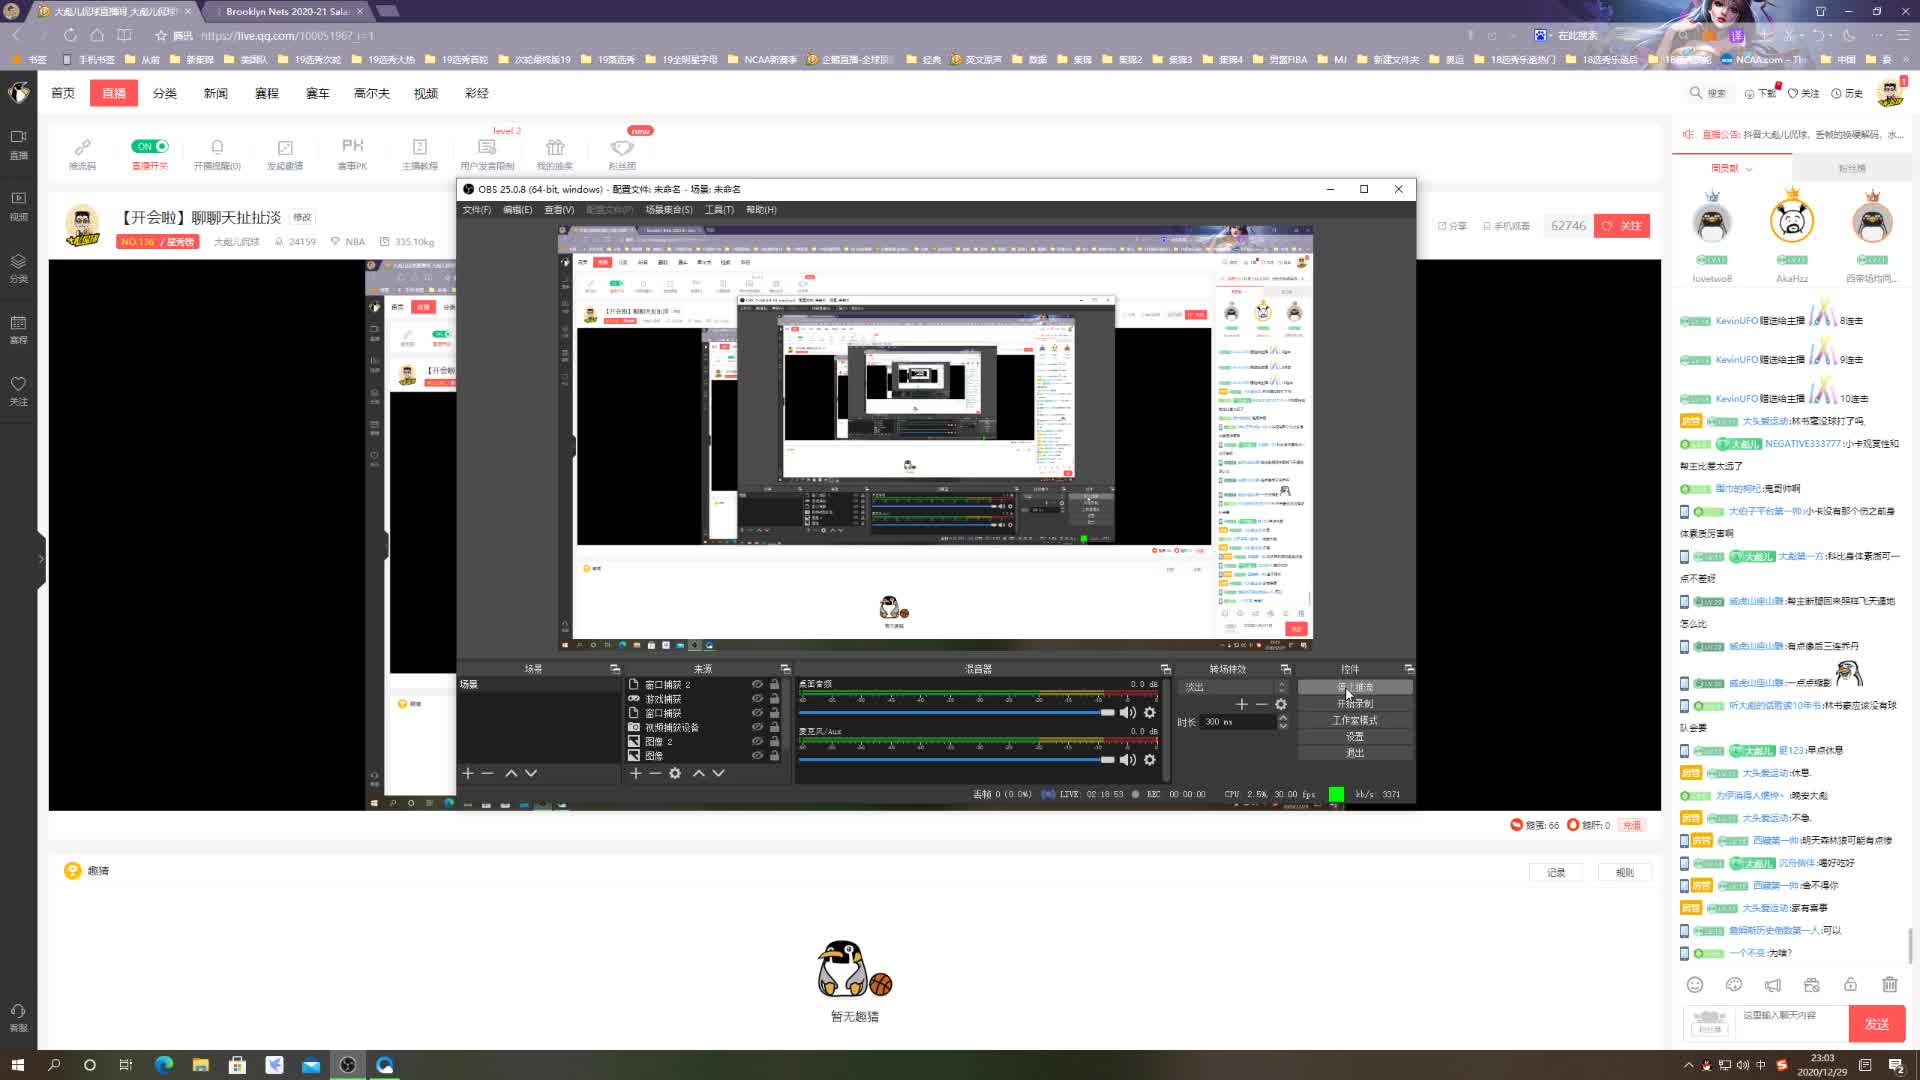Hide the 游戏捕获 source via eye icon

[757, 699]
